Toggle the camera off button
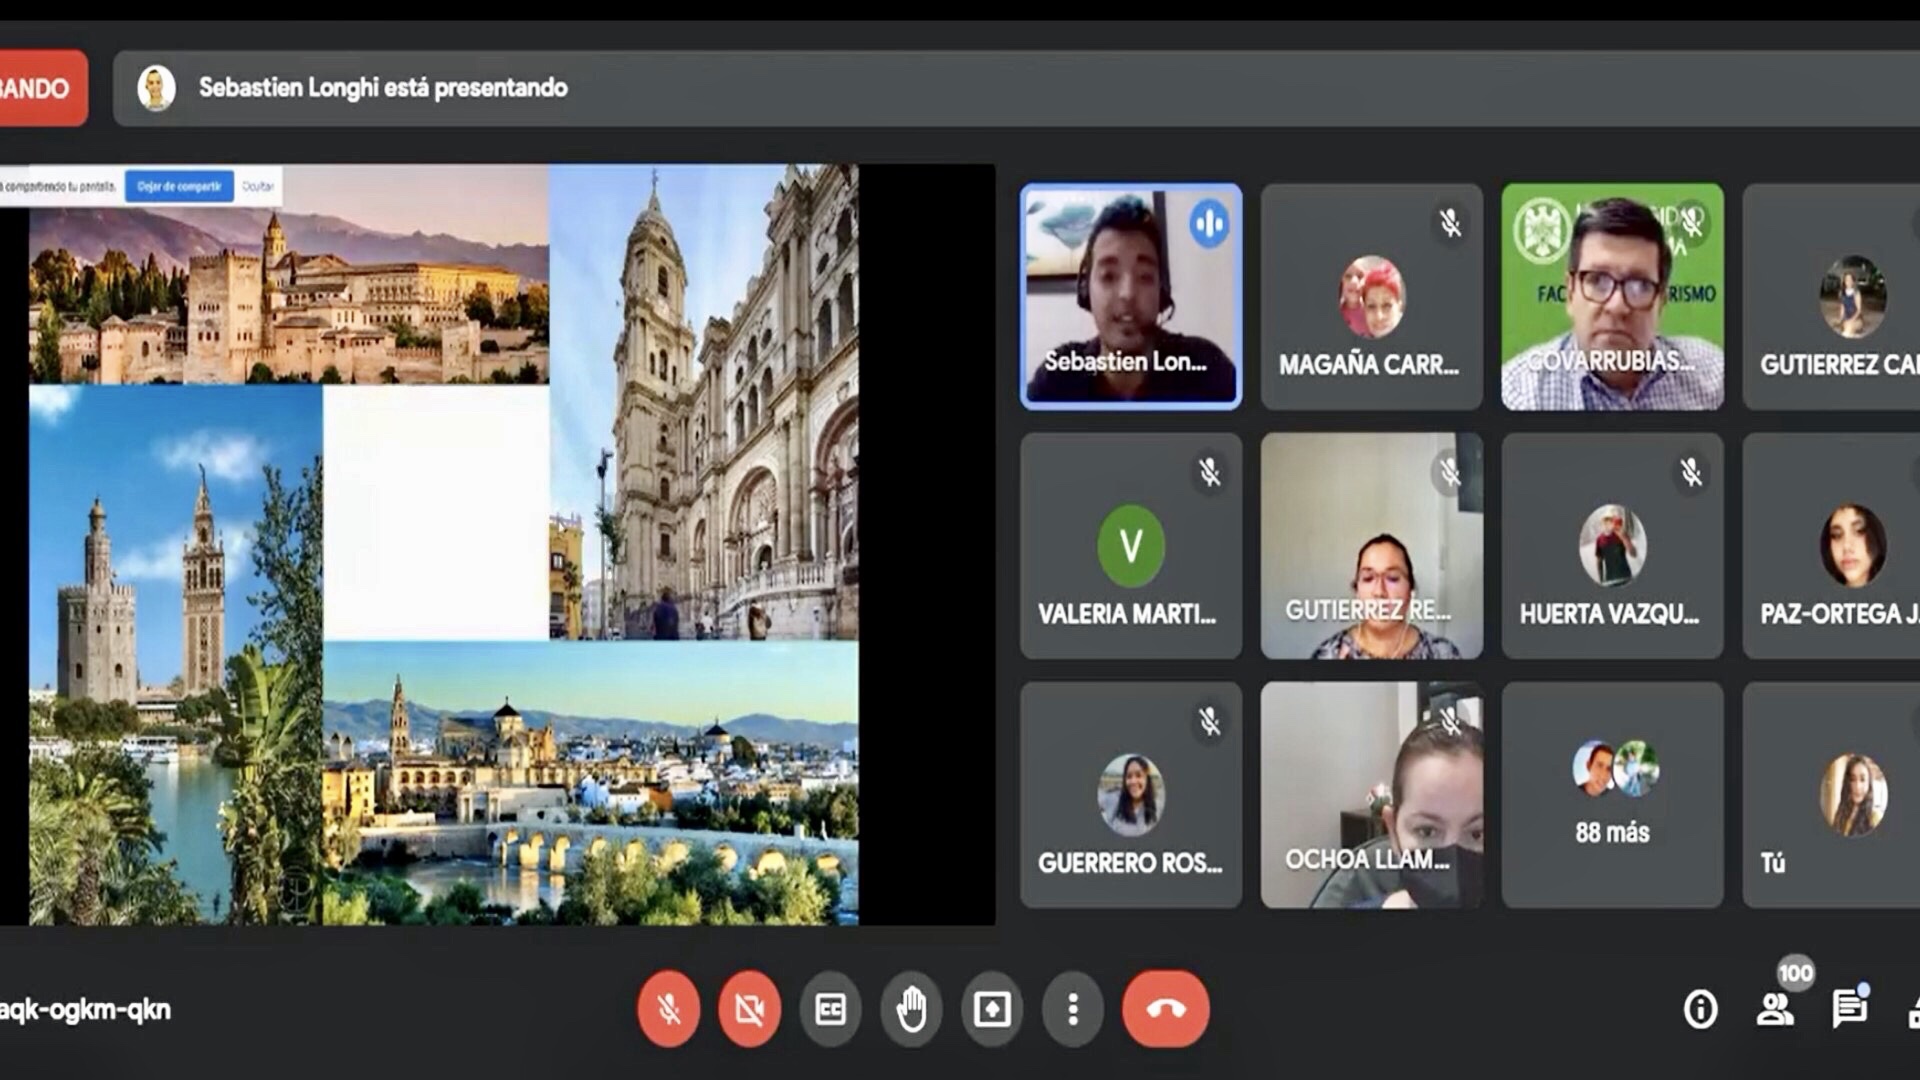 pos(749,1009)
